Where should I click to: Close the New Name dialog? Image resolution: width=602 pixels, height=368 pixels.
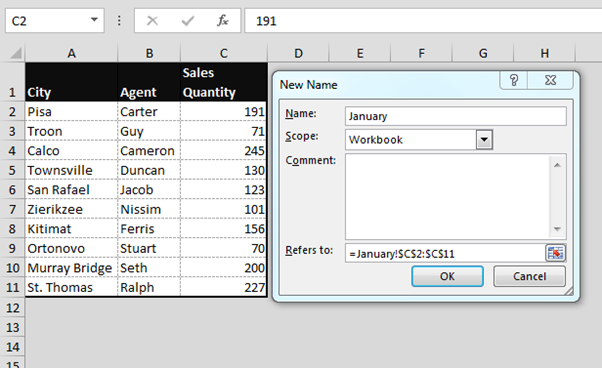click(x=550, y=80)
